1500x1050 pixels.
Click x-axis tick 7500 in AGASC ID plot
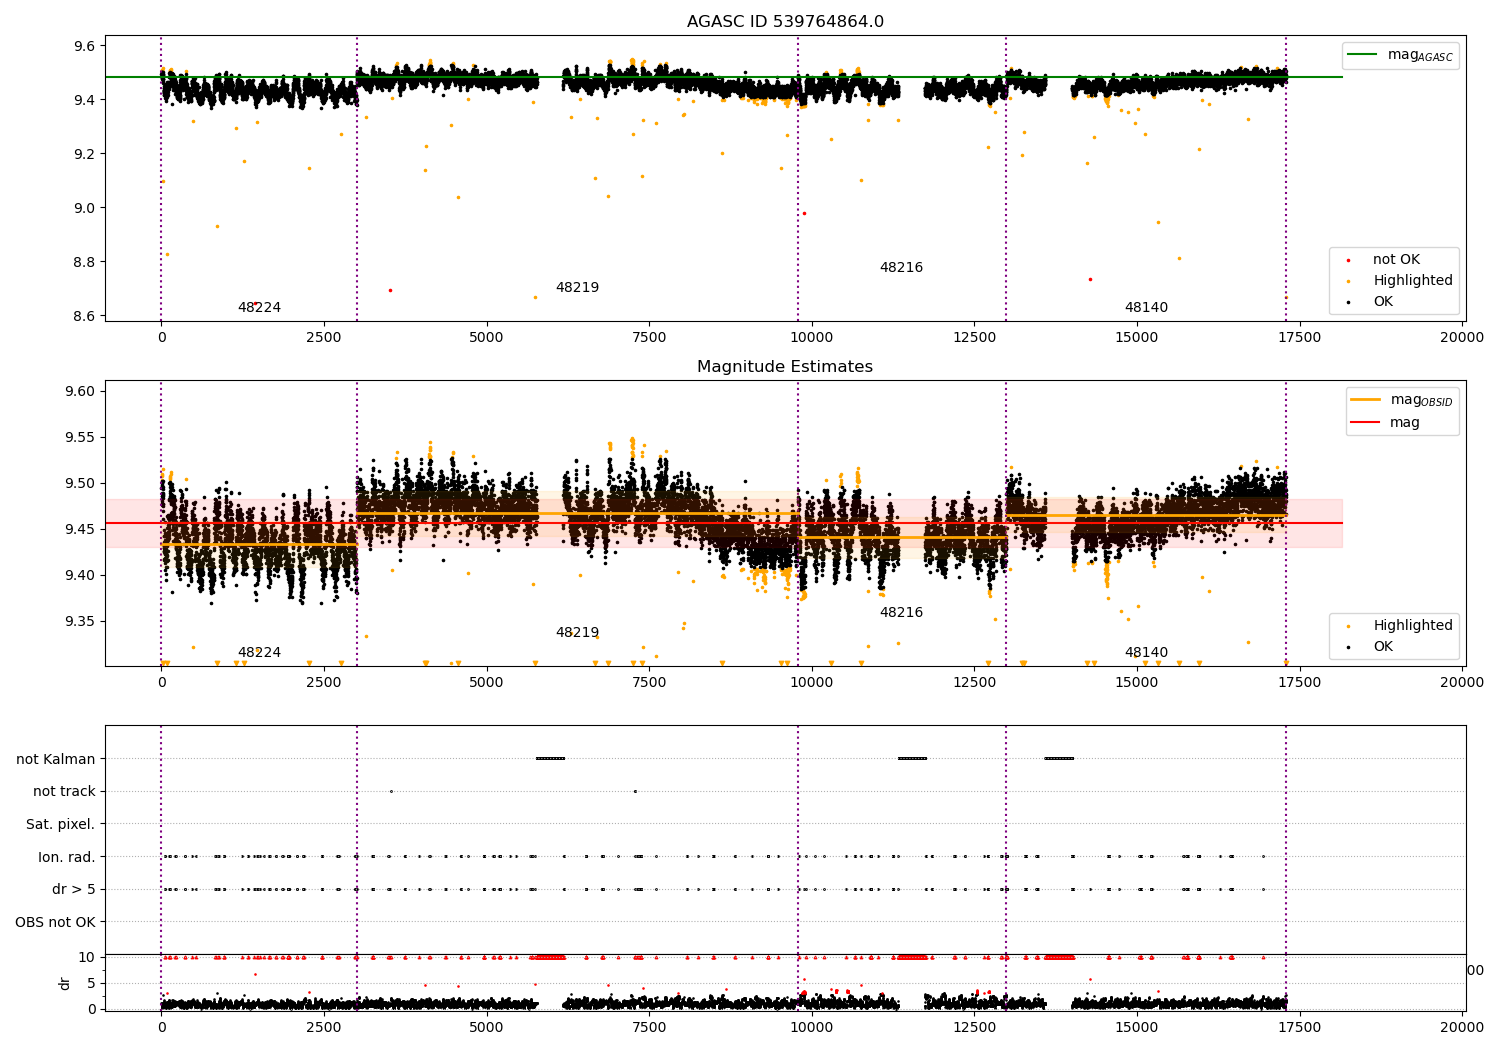point(649,338)
